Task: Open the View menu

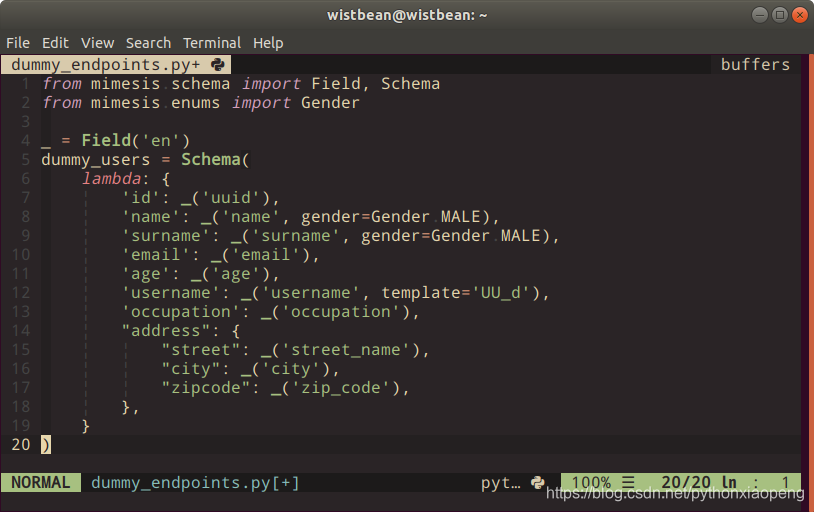Action: point(97,43)
